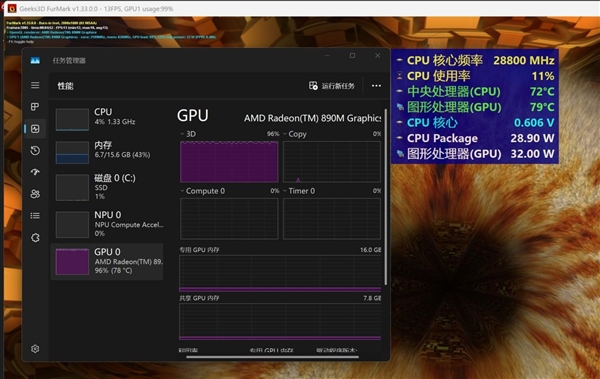Select the CPU performance entry

(108, 119)
